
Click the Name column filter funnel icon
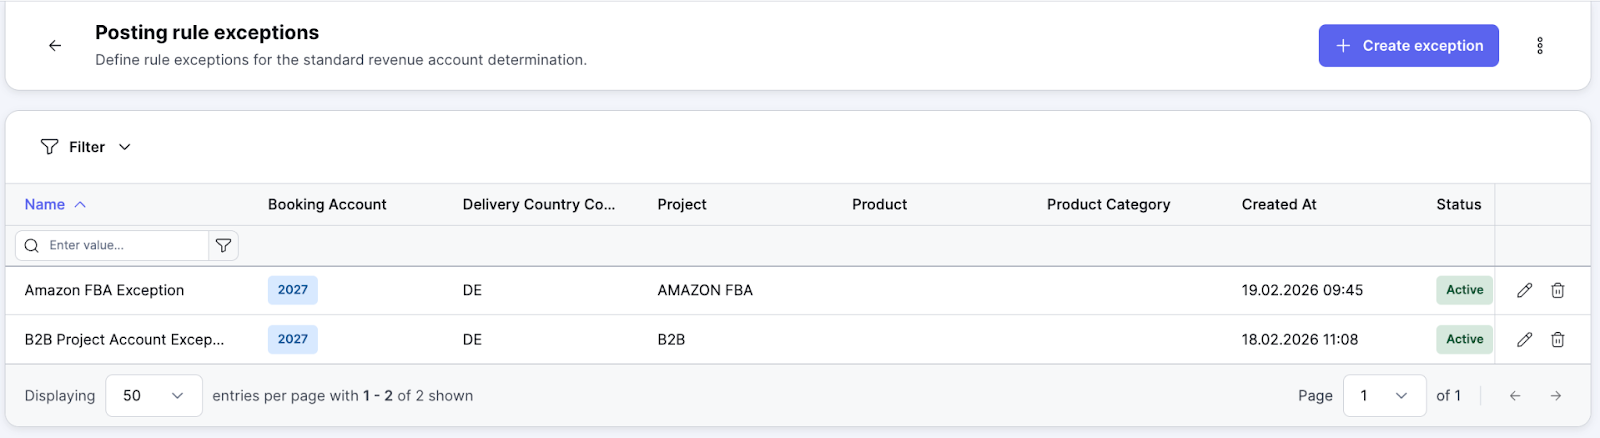223,245
